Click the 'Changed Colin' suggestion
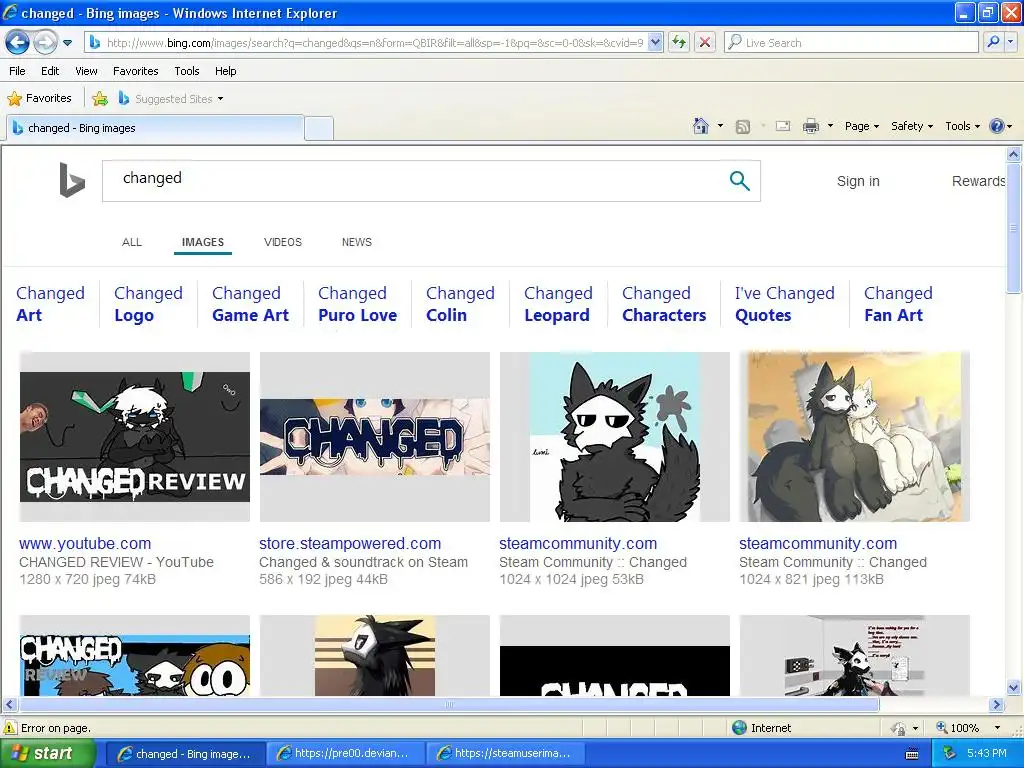The image size is (1024, 768). (x=460, y=304)
